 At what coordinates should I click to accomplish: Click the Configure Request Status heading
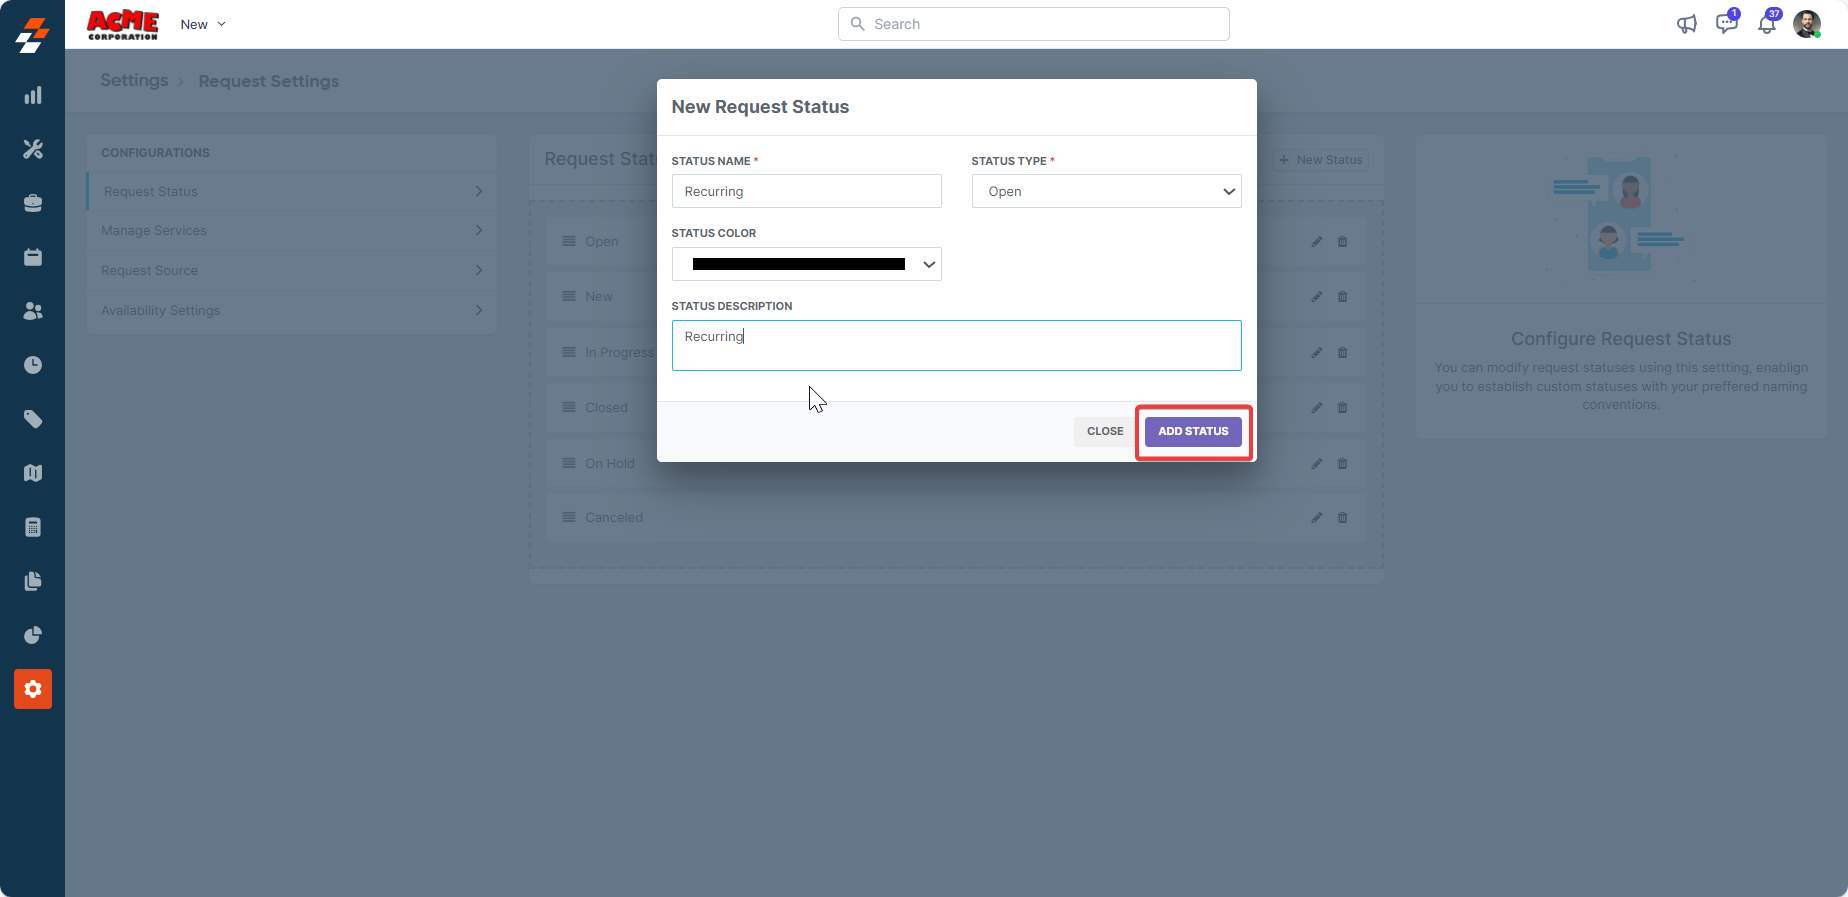(1621, 339)
